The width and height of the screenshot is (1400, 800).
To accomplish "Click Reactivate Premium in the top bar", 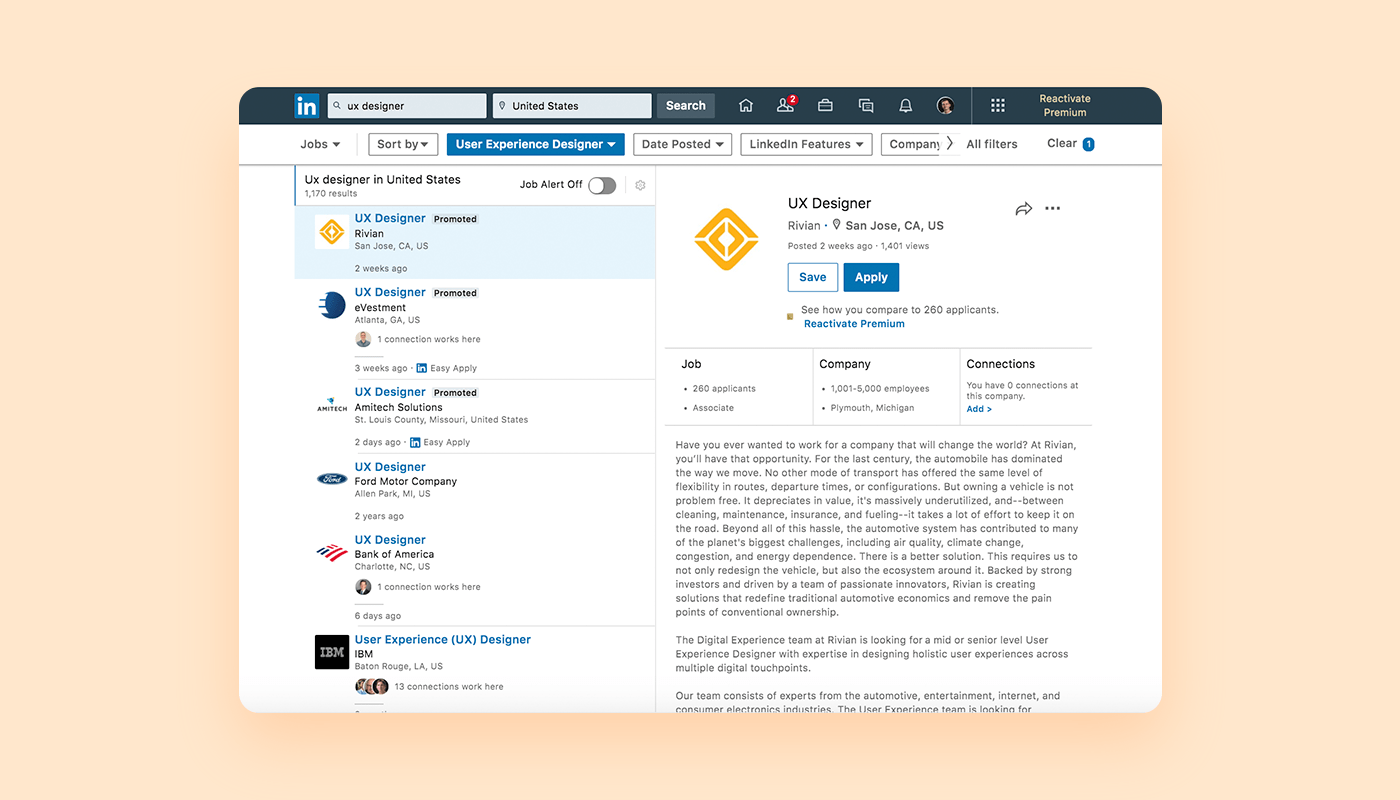I will [1064, 106].
